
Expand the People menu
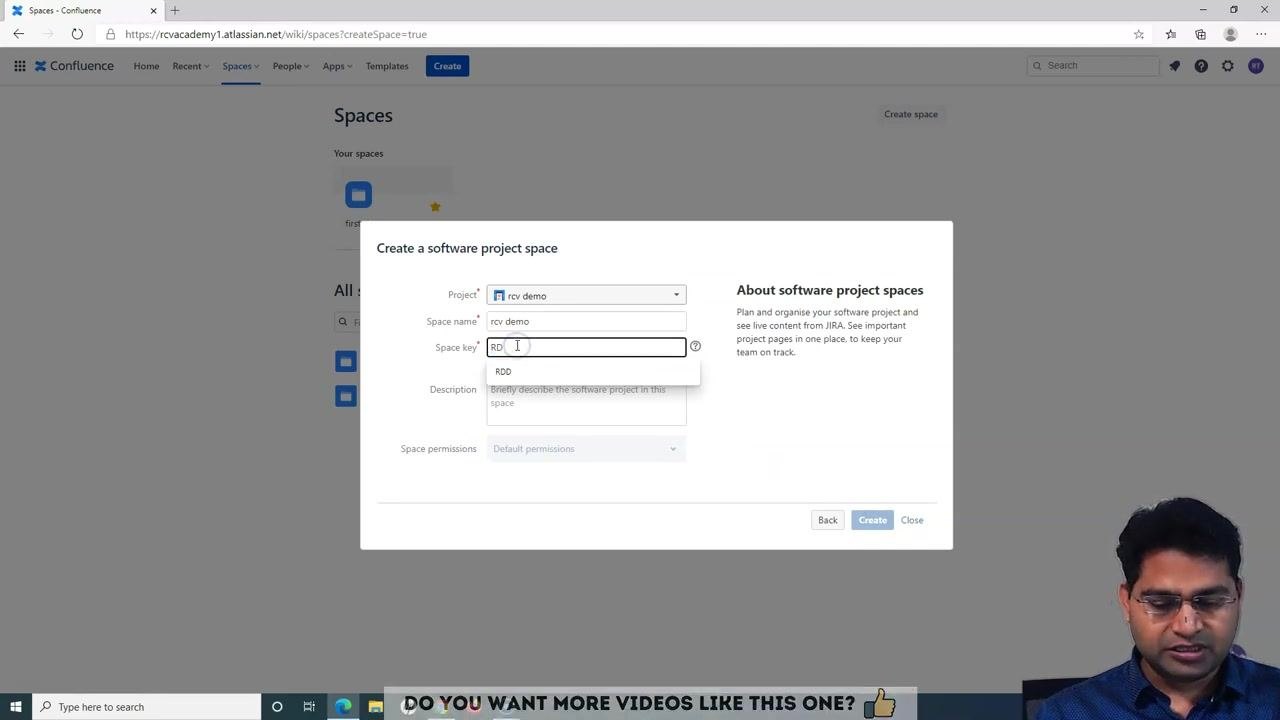(290, 66)
